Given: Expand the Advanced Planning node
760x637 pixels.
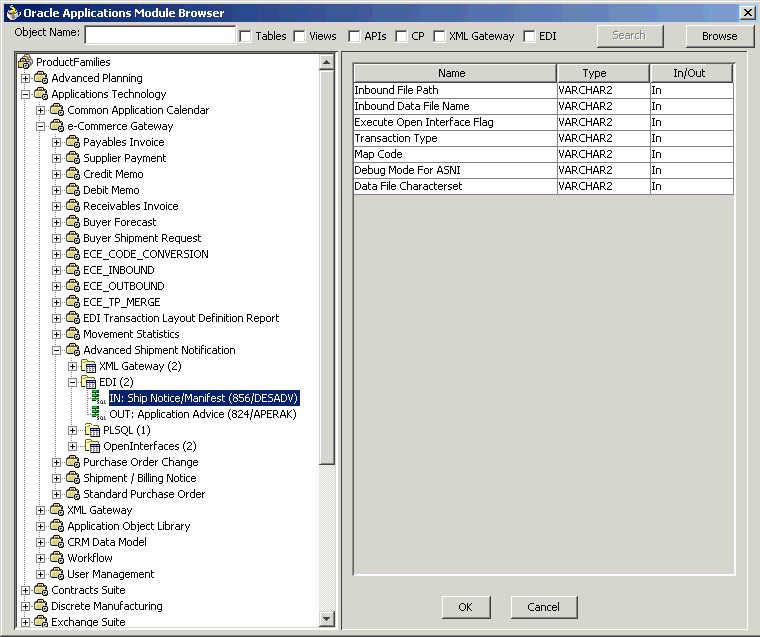Looking at the screenshot, I should tap(25, 78).
